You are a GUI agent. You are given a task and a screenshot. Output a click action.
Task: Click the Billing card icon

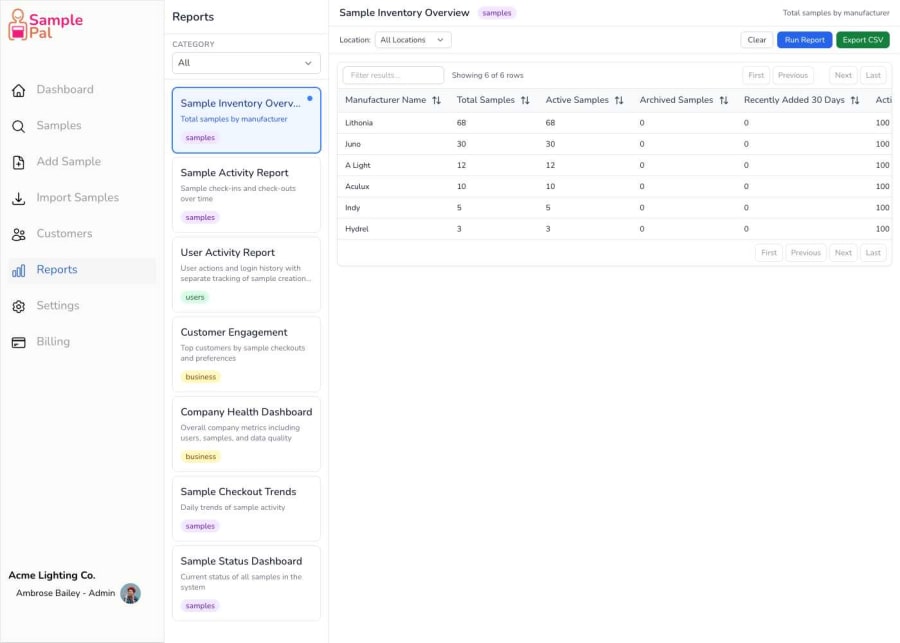pos(17,341)
